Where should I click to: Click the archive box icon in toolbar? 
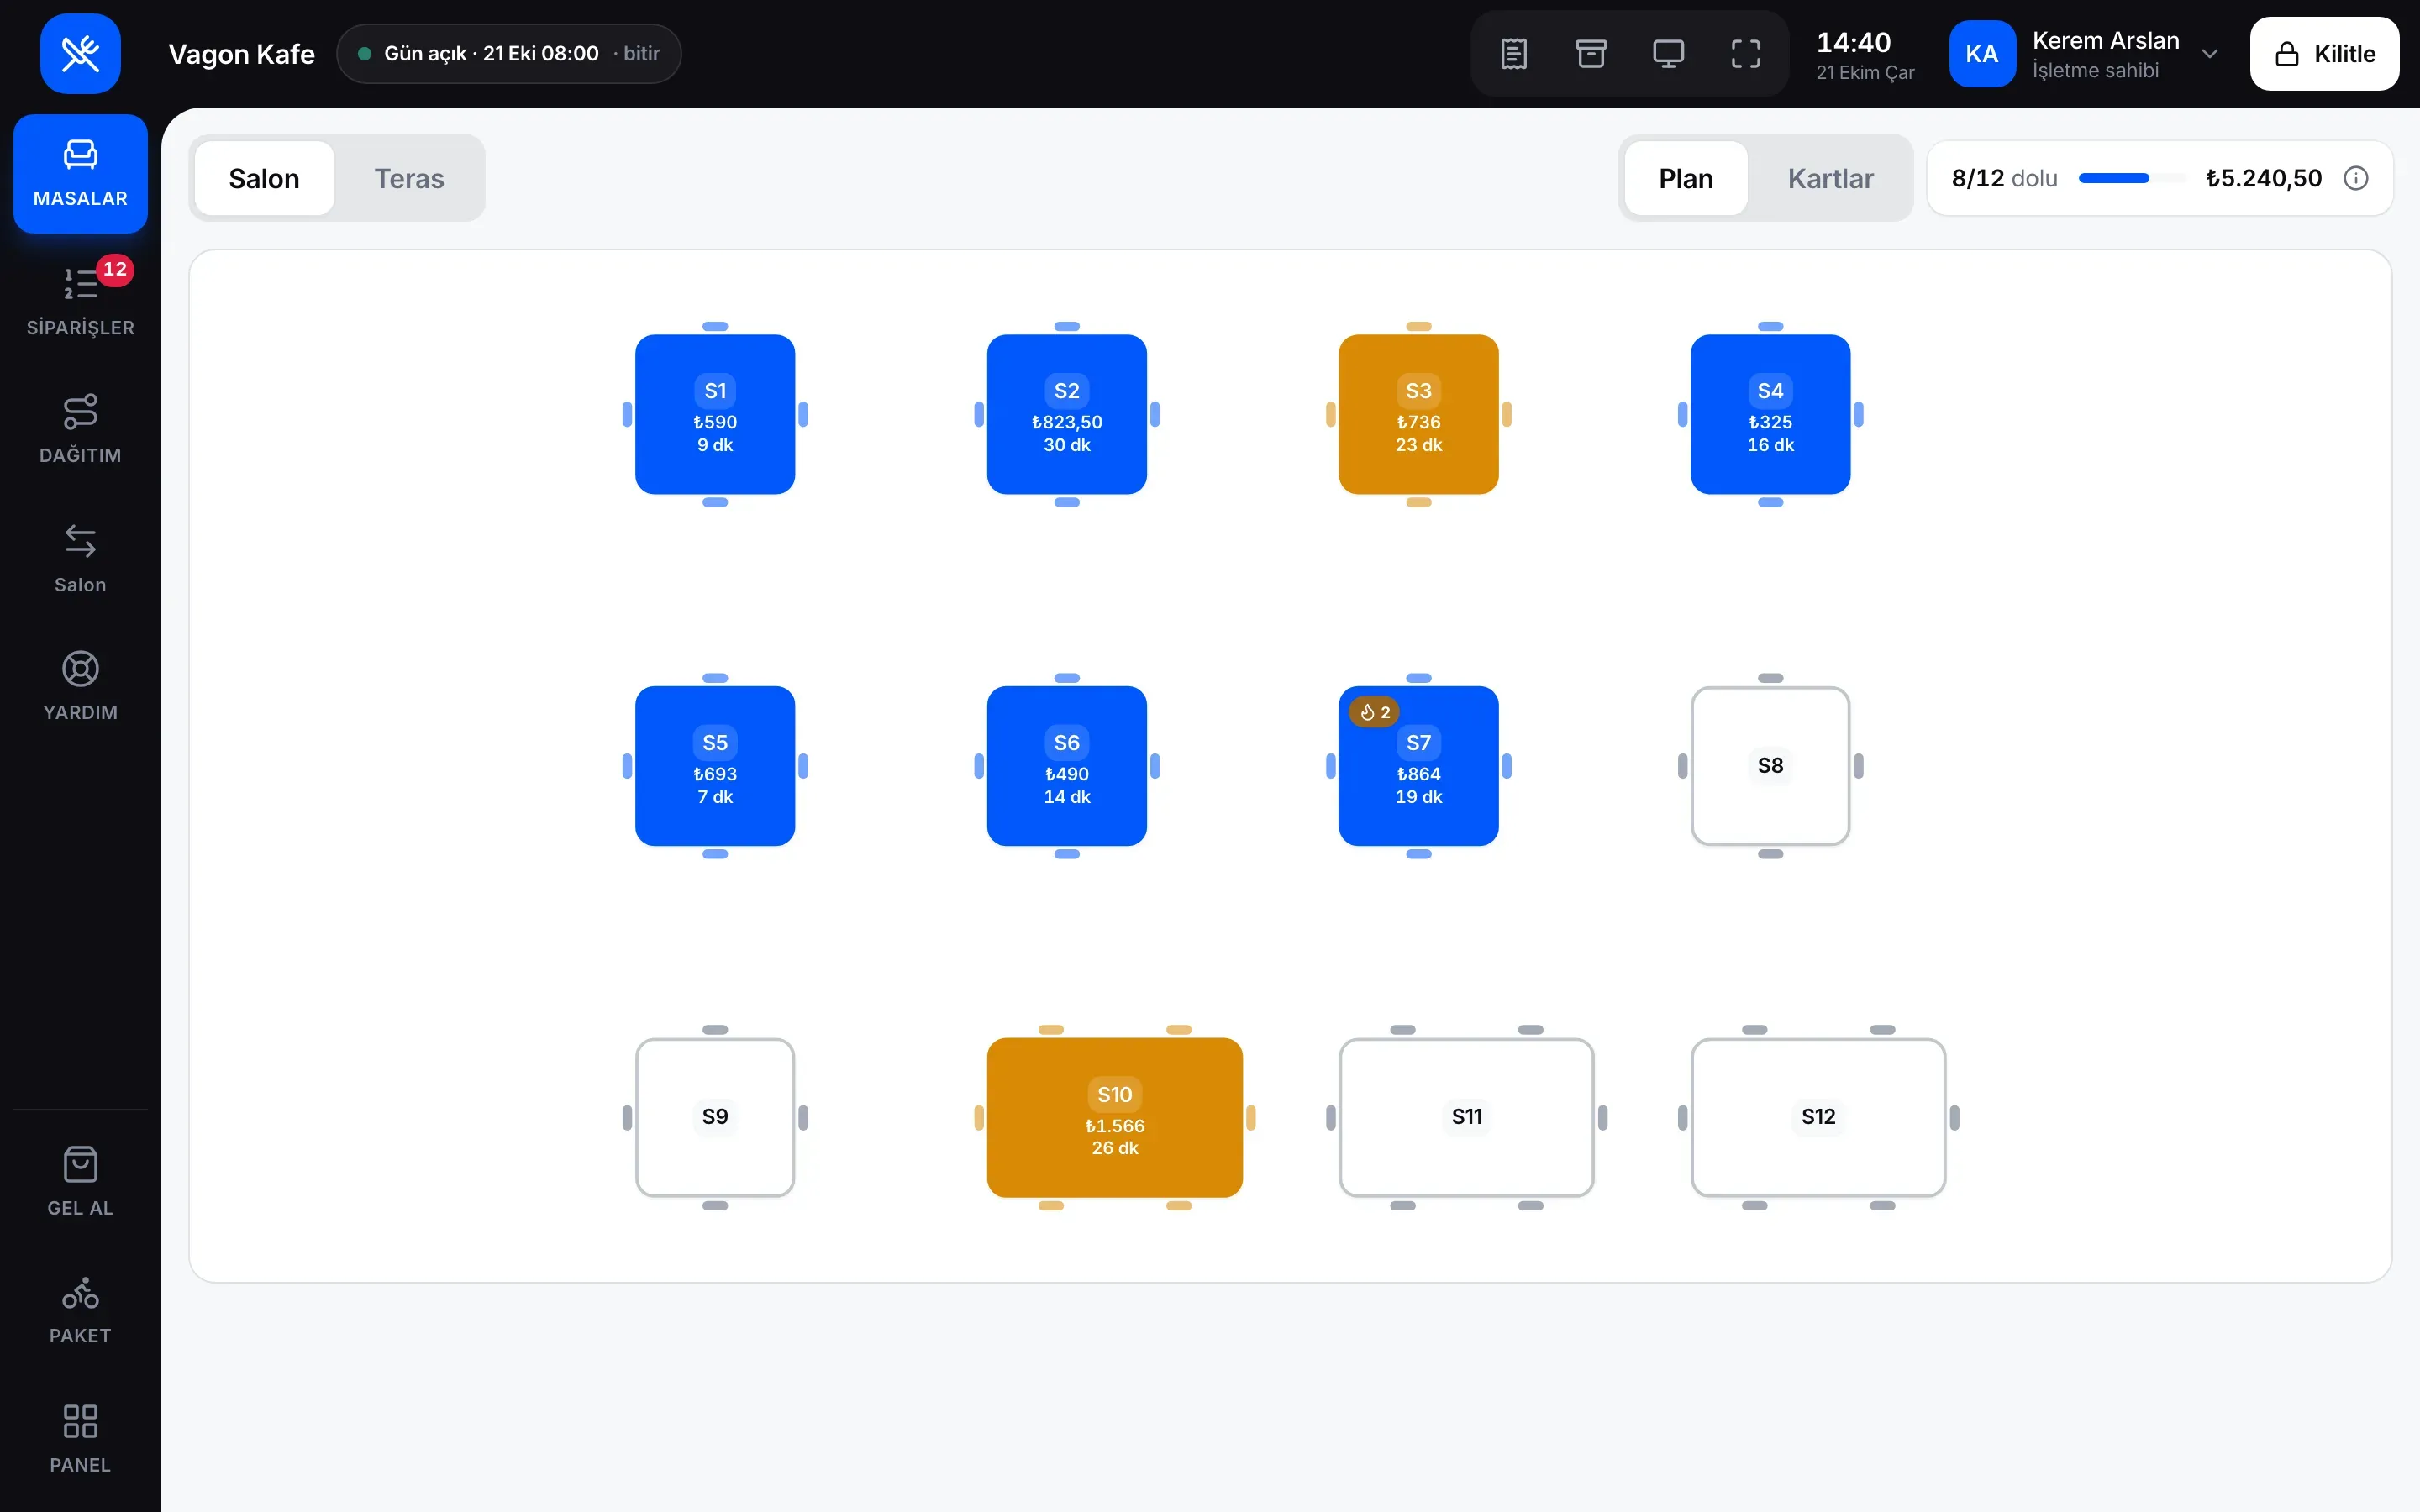[1591, 53]
